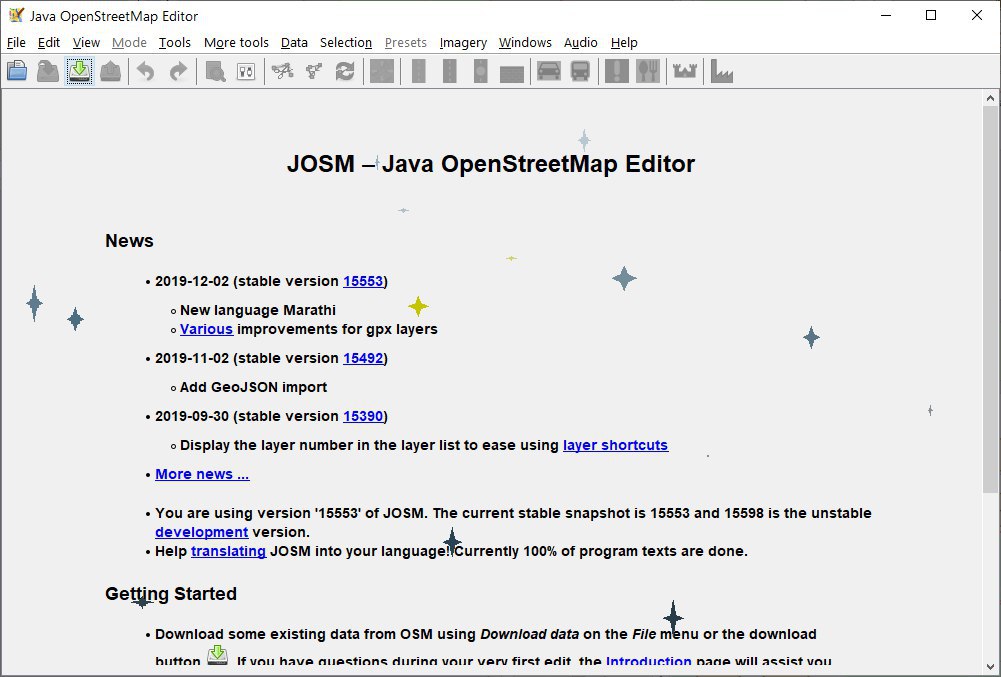Screen dimensions: 1001x677
Task: Click the green Download data icon
Action: click(x=79, y=71)
